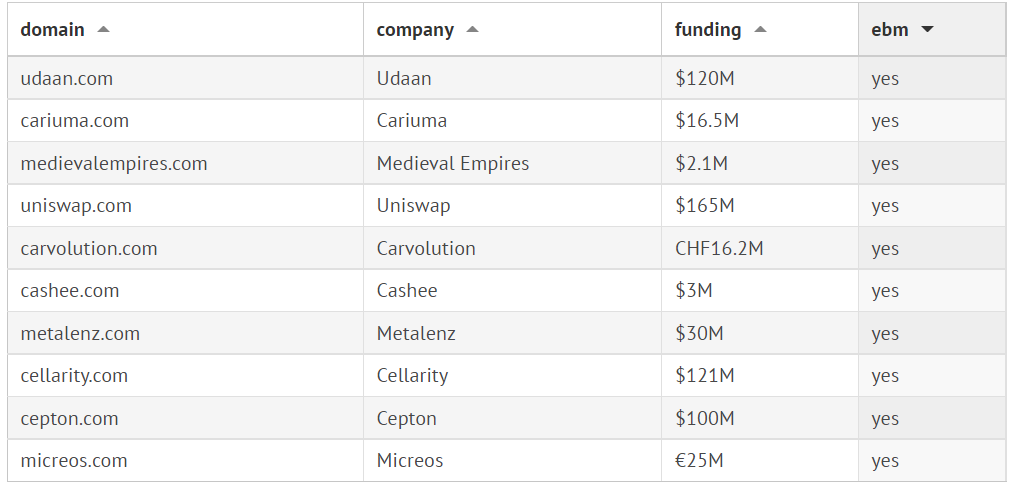This screenshot has width=1018, height=487.
Task: Click the ebm column header label
Action: (890, 30)
